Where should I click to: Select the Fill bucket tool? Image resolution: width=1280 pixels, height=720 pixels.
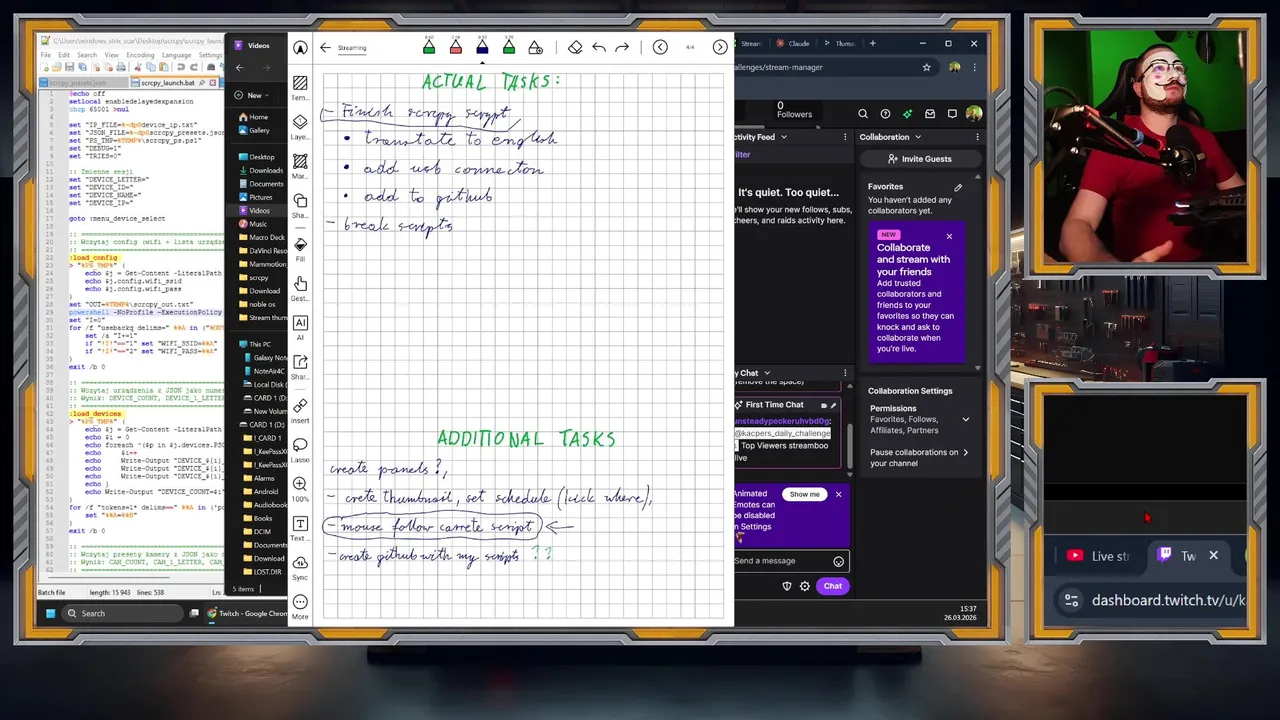(300, 249)
